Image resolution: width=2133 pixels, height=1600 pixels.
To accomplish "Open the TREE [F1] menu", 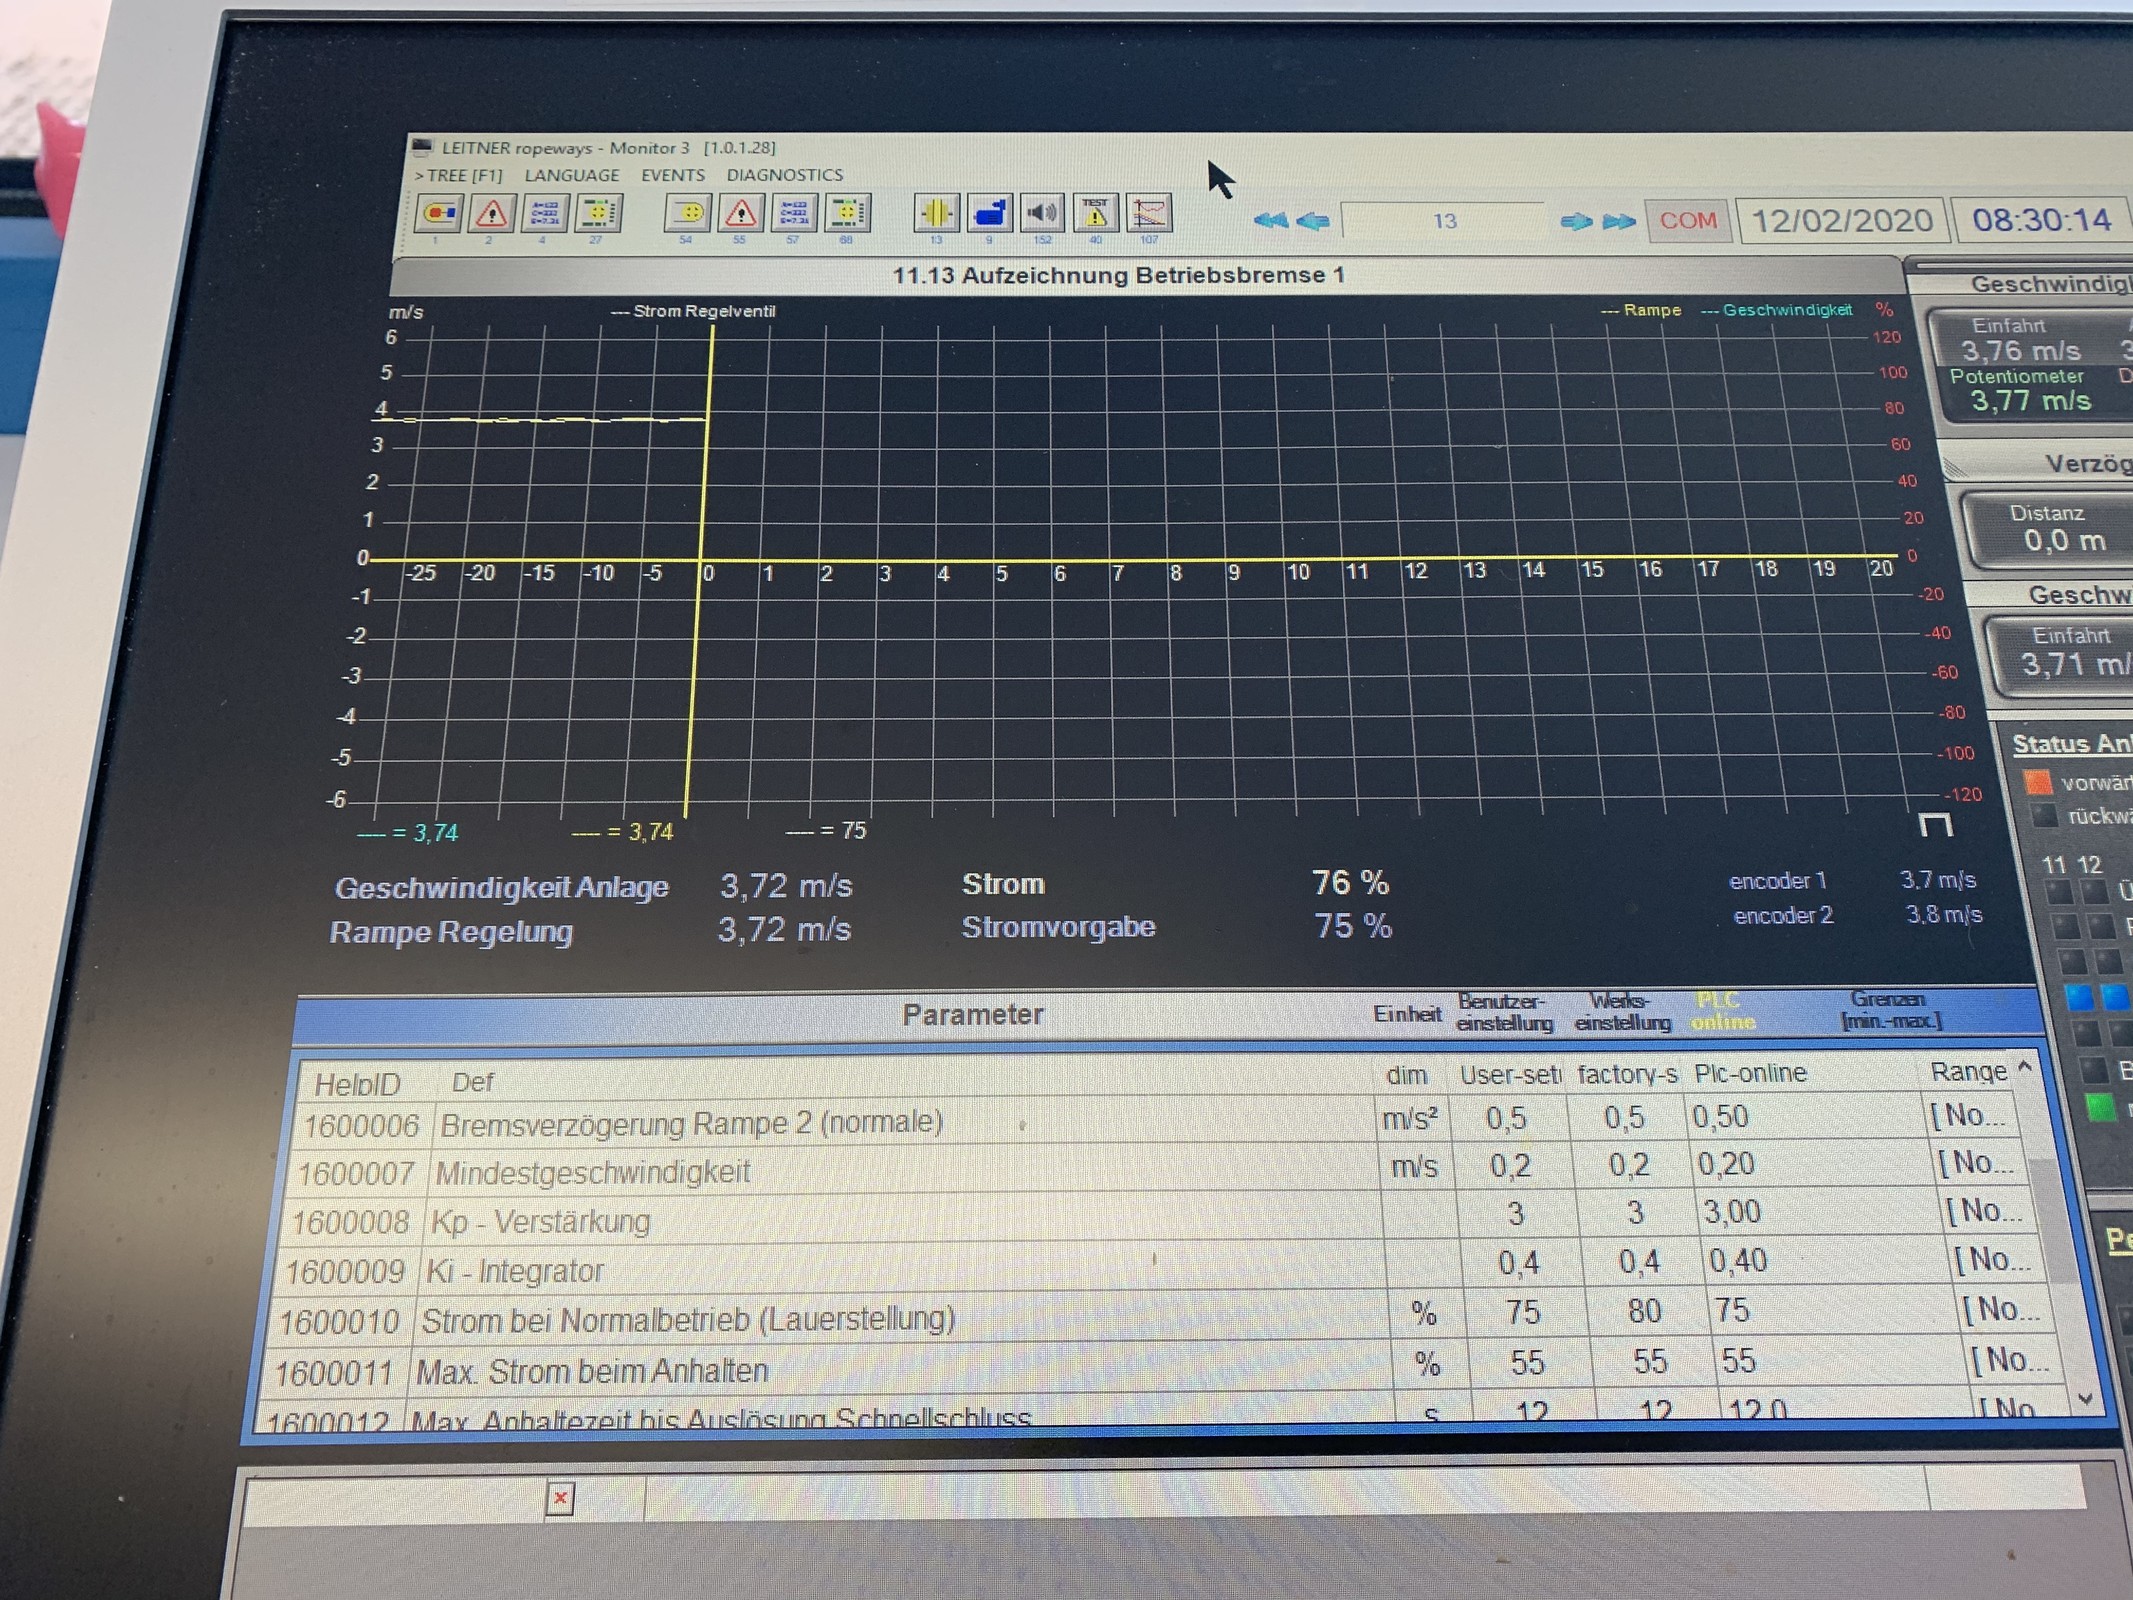I will click(x=459, y=175).
